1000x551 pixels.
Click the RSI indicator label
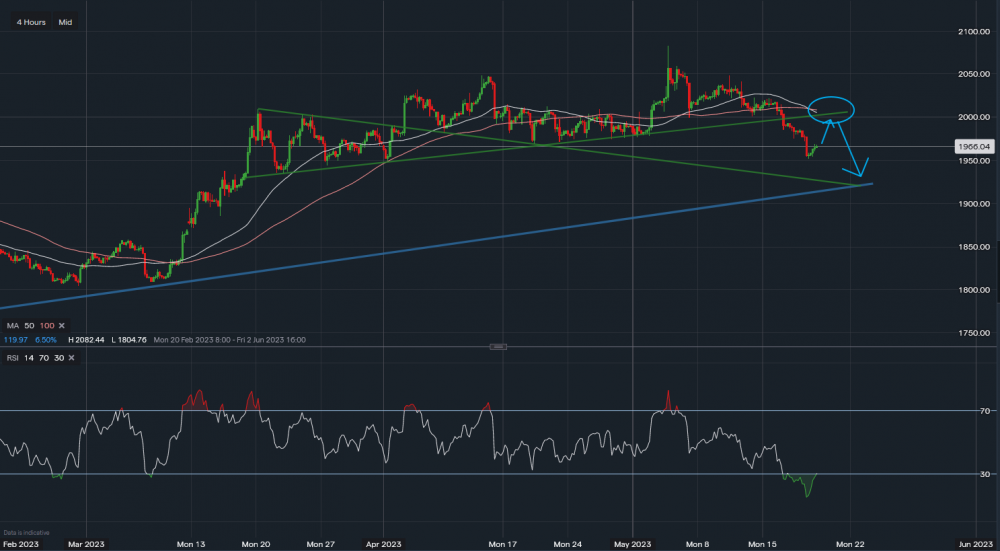[12, 357]
